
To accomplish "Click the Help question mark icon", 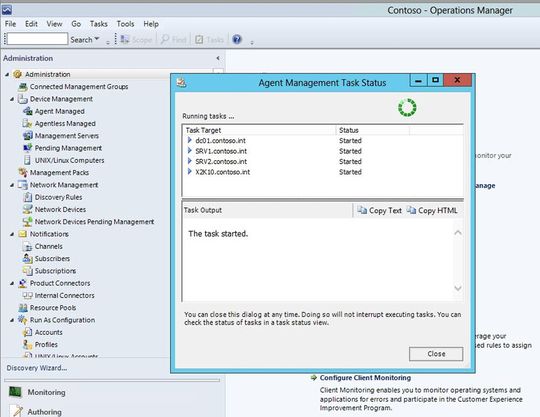I will [x=237, y=40].
